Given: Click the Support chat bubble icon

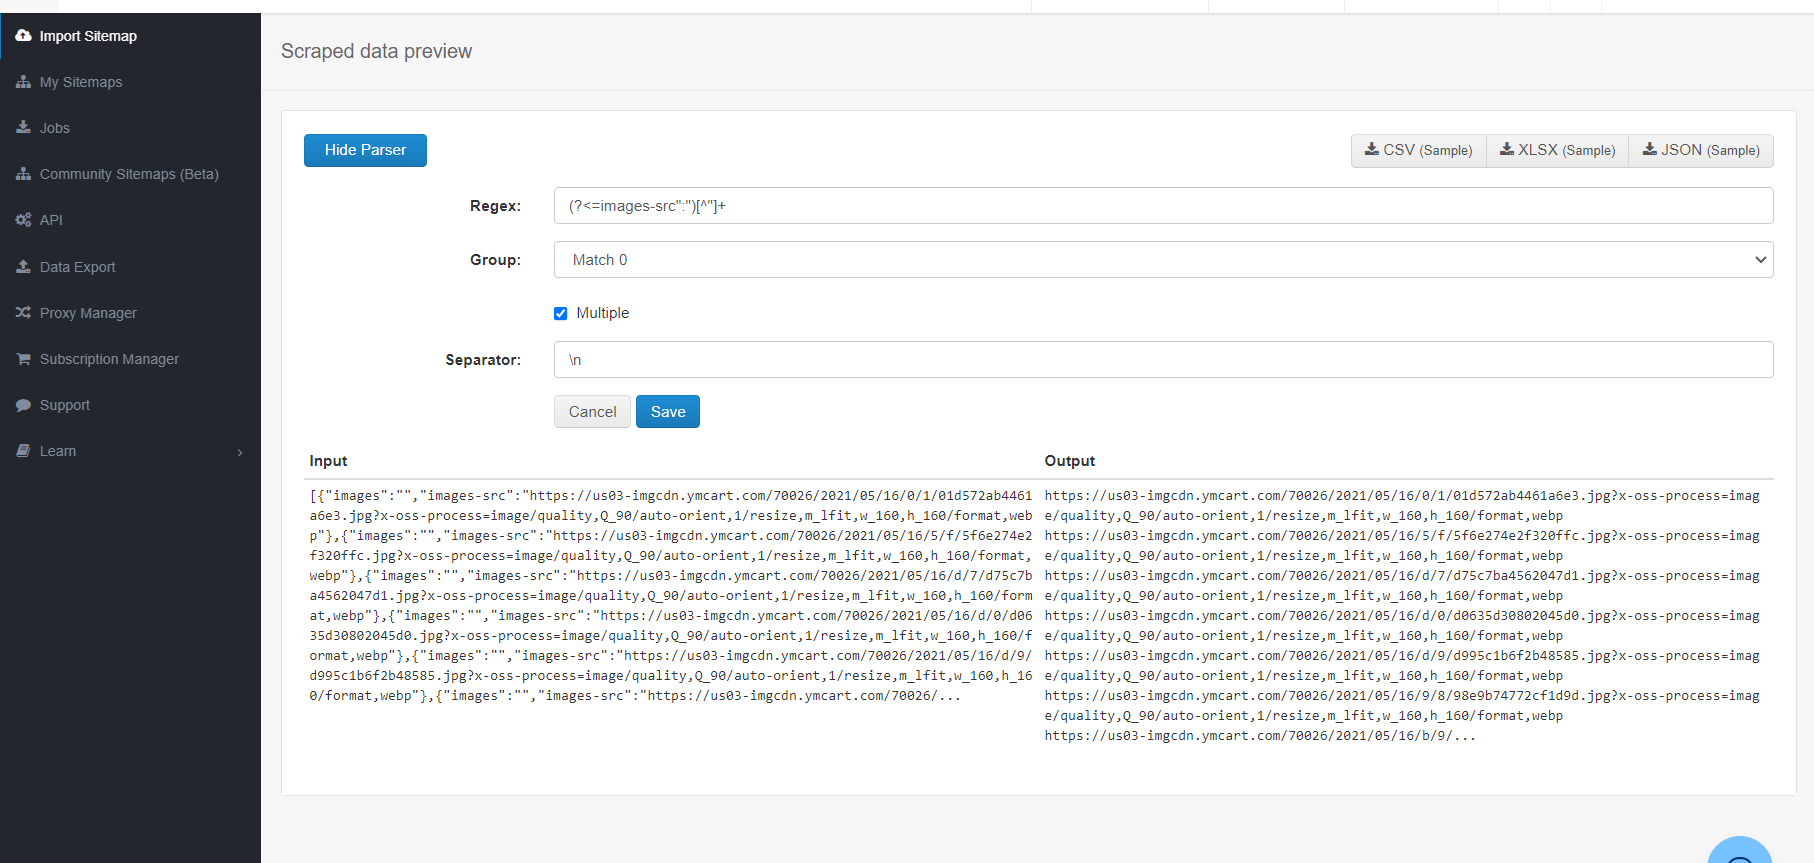Looking at the screenshot, I should pos(23,405).
